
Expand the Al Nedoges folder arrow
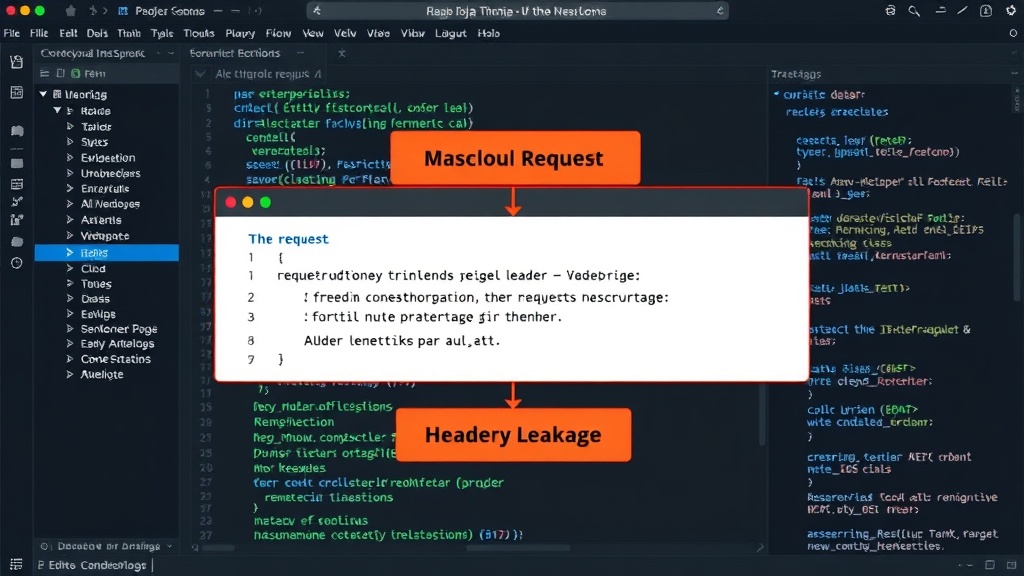tap(70, 204)
